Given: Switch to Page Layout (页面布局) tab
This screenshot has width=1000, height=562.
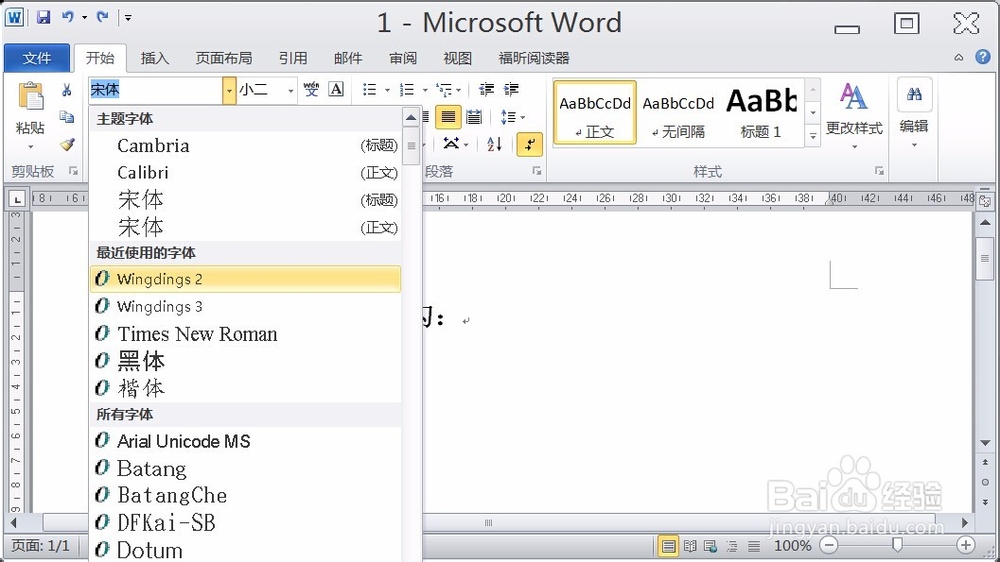Looking at the screenshot, I should click(x=223, y=58).
